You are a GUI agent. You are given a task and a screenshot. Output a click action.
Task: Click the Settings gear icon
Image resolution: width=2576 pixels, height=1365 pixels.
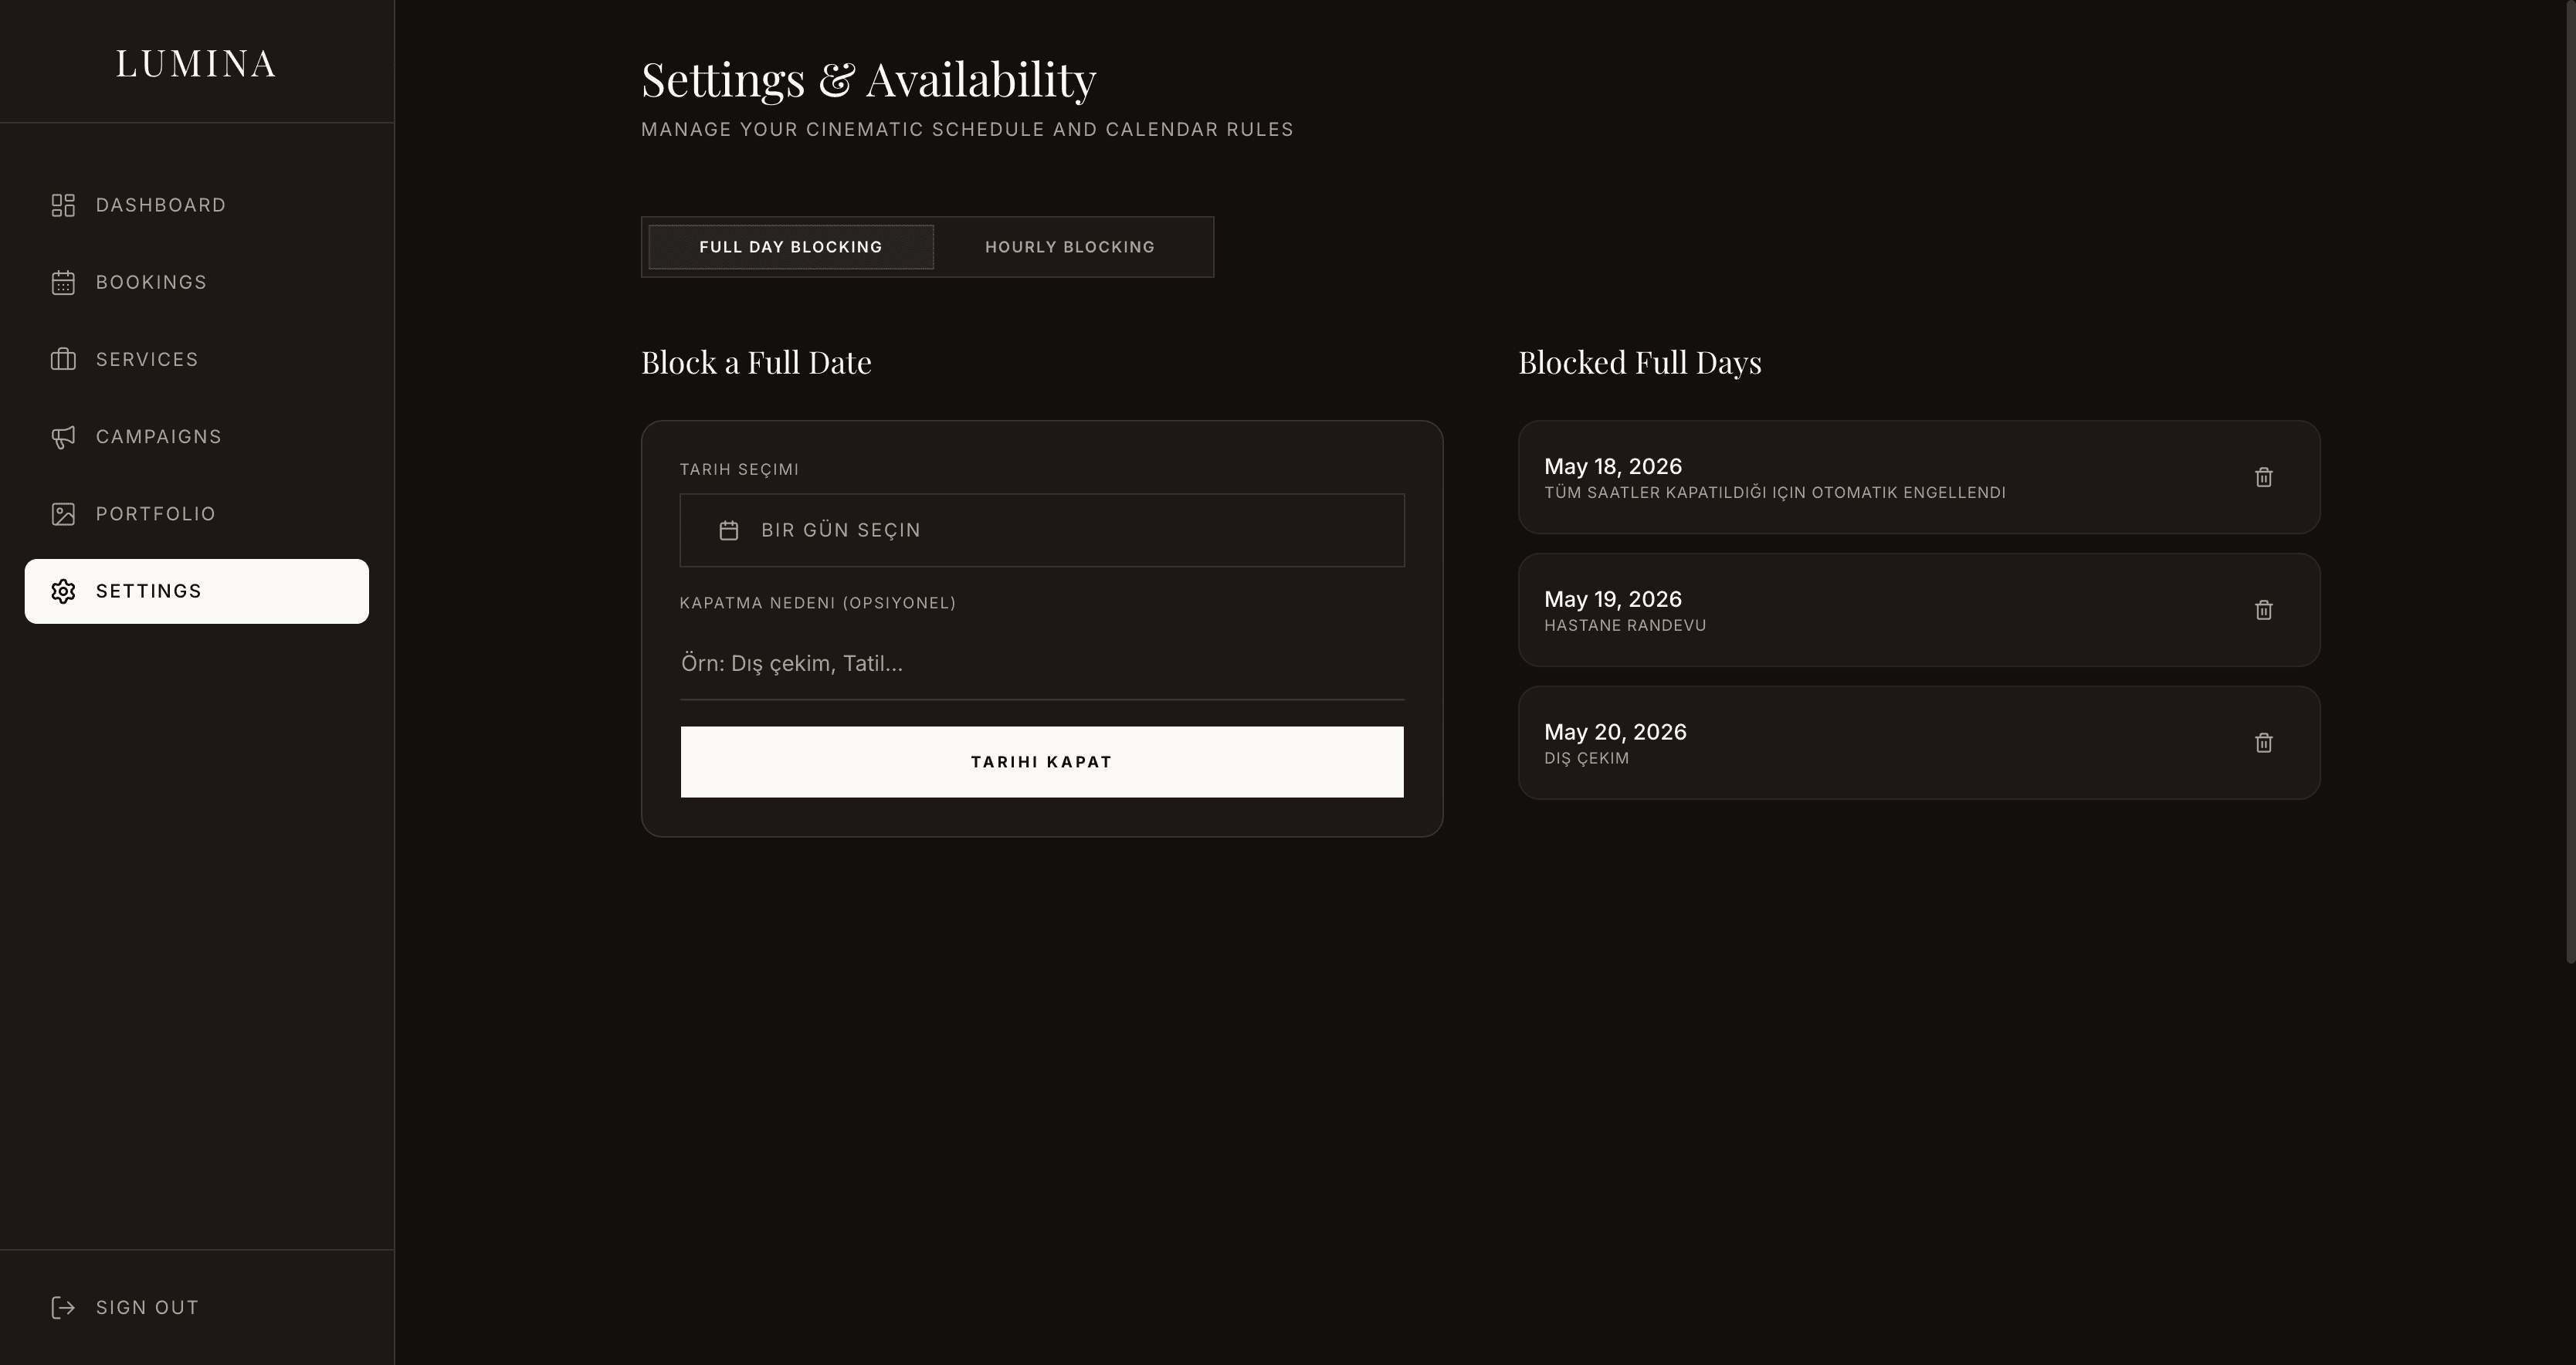point(63,591)
